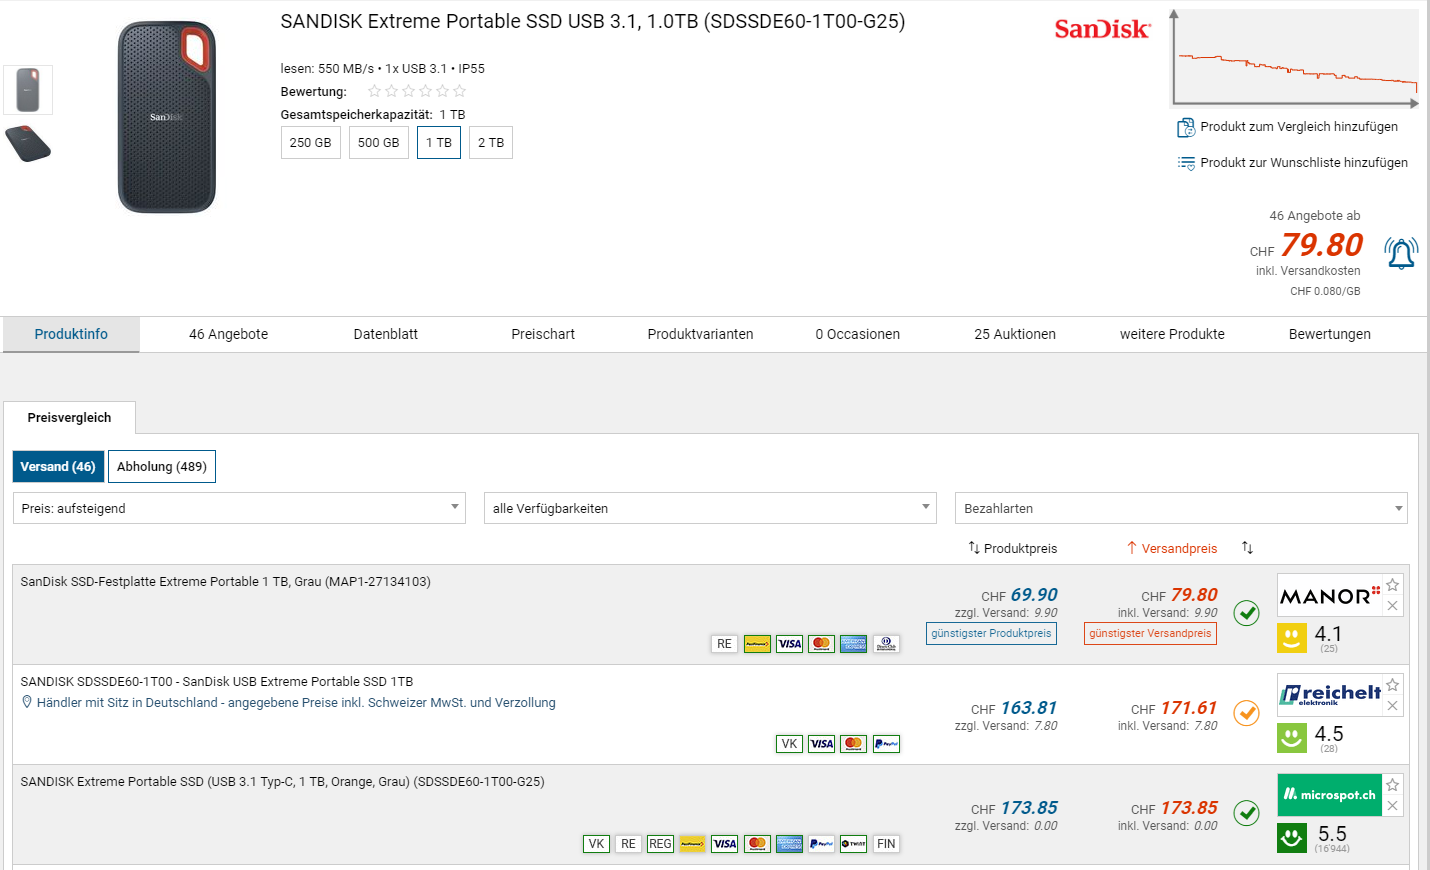
Task: Open the Datenblatt tab
Action: (385, 334)
